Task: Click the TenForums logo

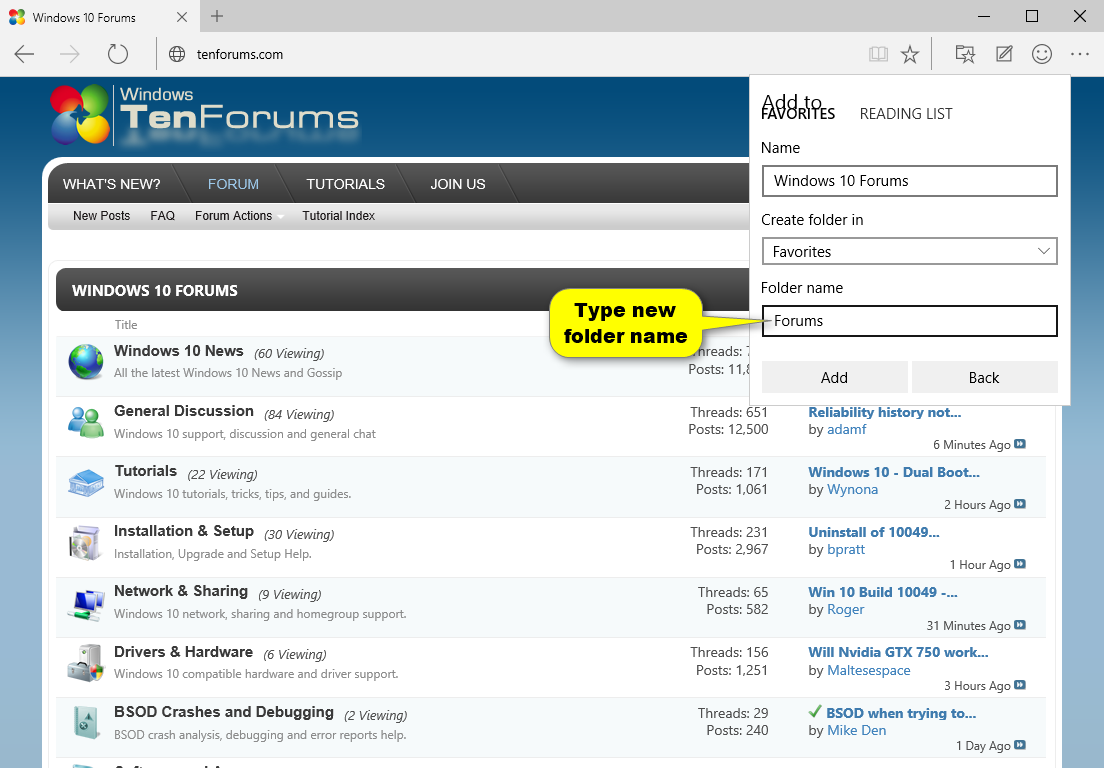Action: (x=204, y=115)
